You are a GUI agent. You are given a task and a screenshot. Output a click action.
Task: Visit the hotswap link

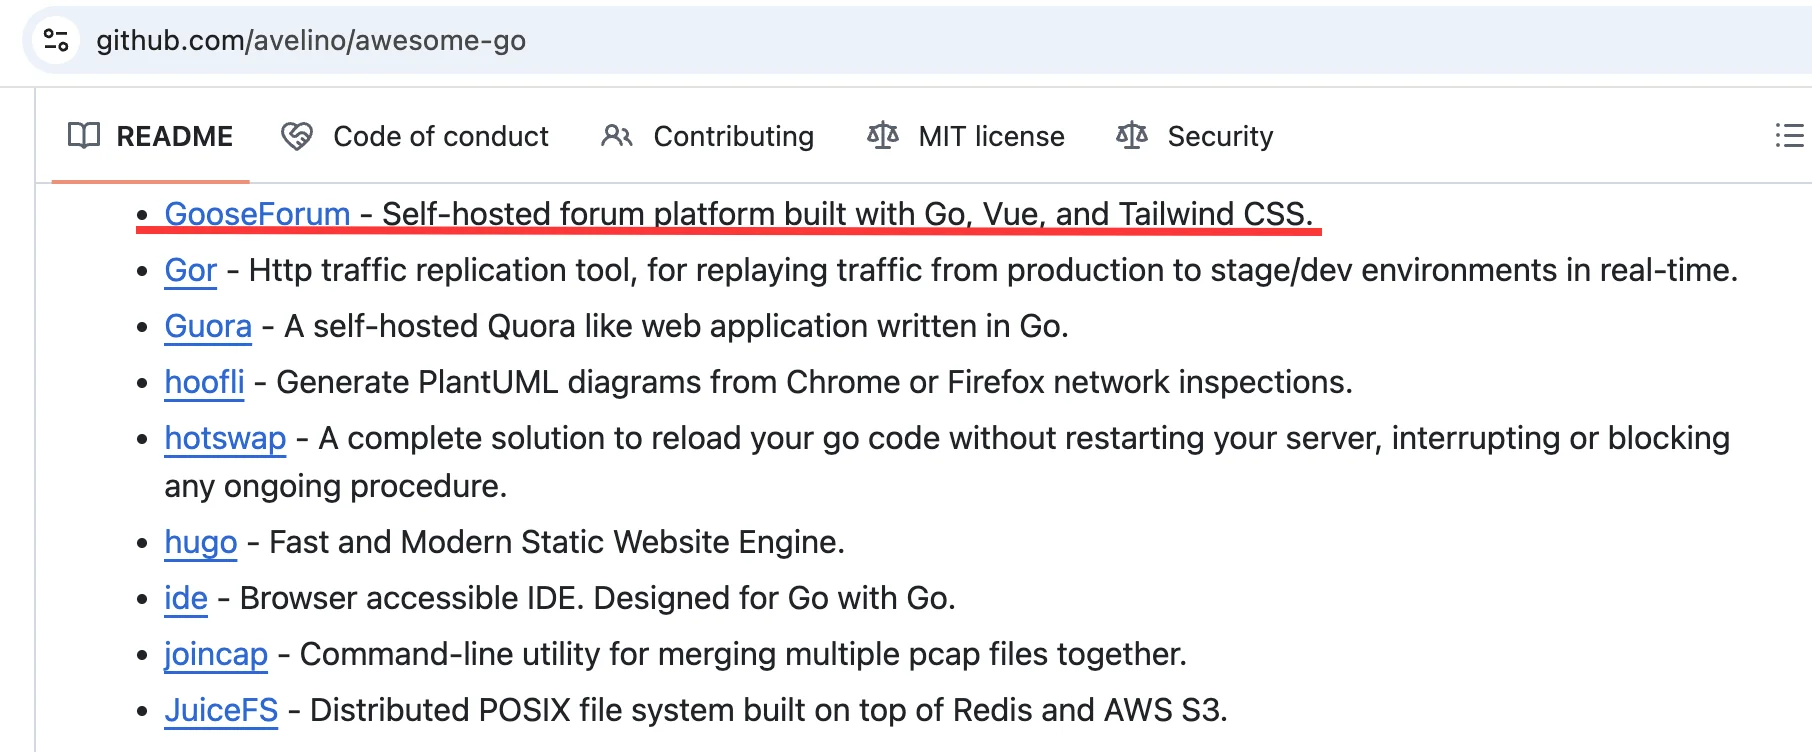[x=225, y=438]
